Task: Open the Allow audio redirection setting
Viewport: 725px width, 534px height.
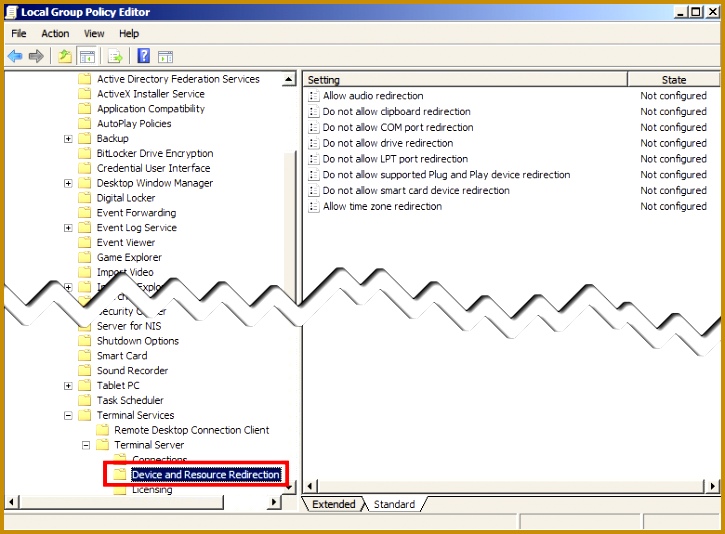Action: 373,96
